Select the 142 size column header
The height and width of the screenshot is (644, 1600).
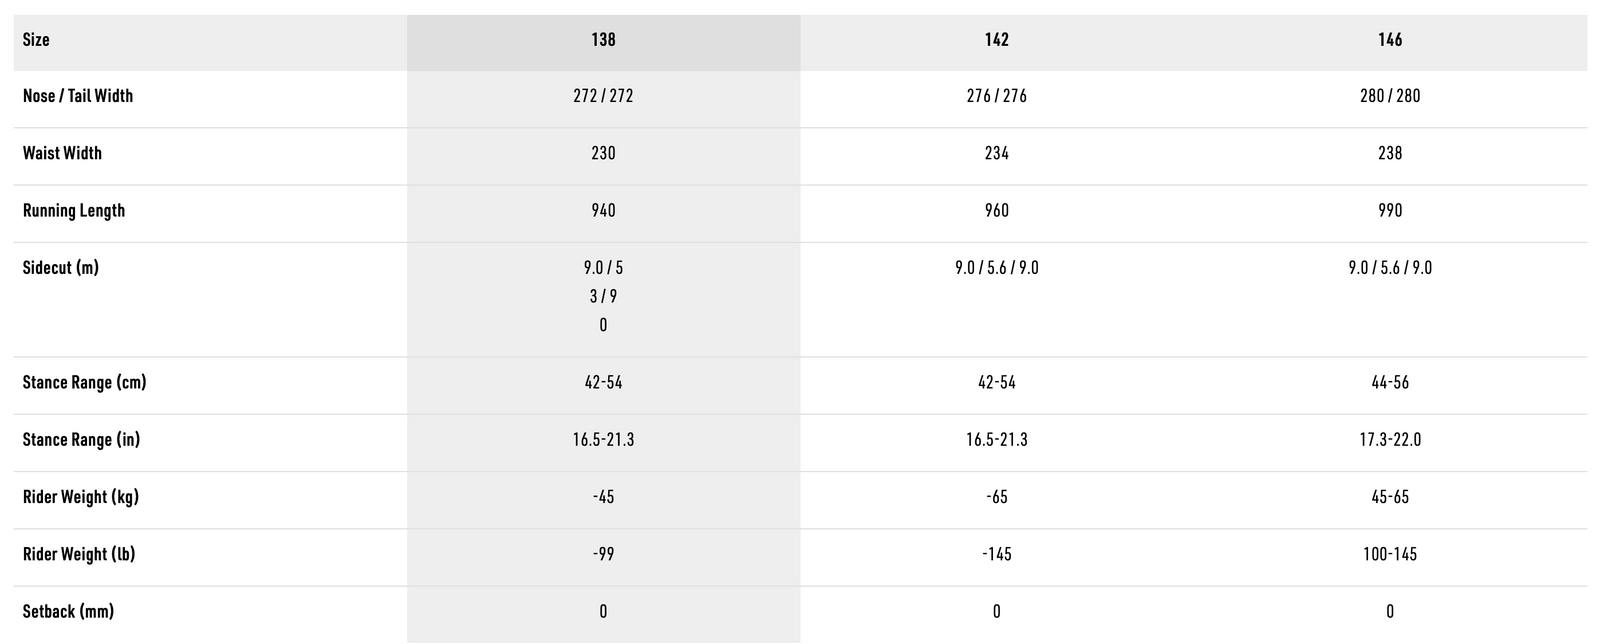tap(996, 40)
